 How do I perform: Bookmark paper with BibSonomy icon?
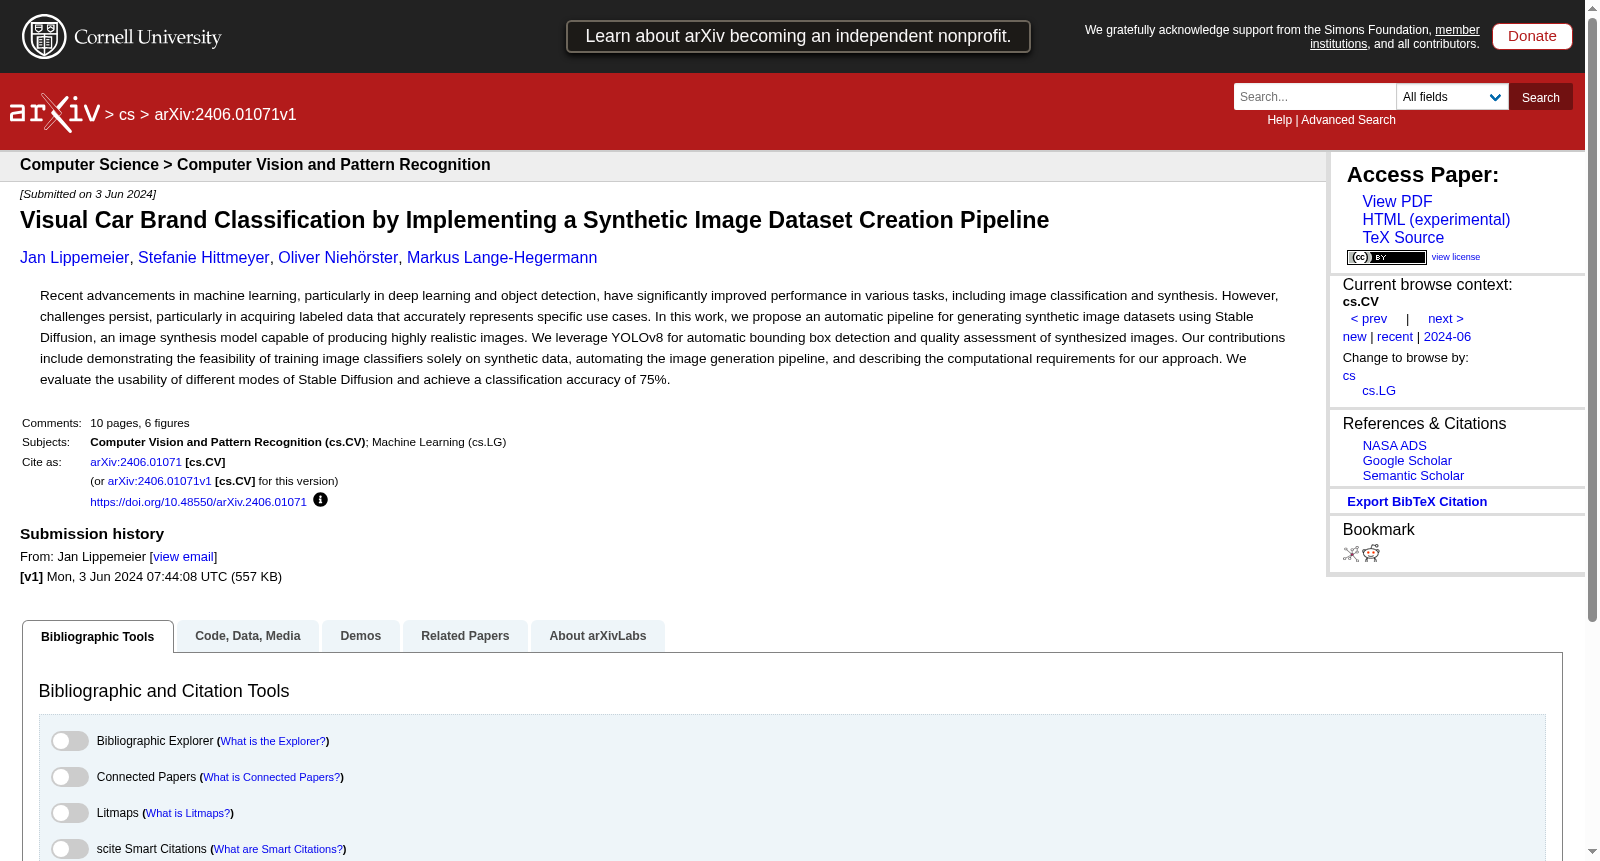tap(1351, 554)
